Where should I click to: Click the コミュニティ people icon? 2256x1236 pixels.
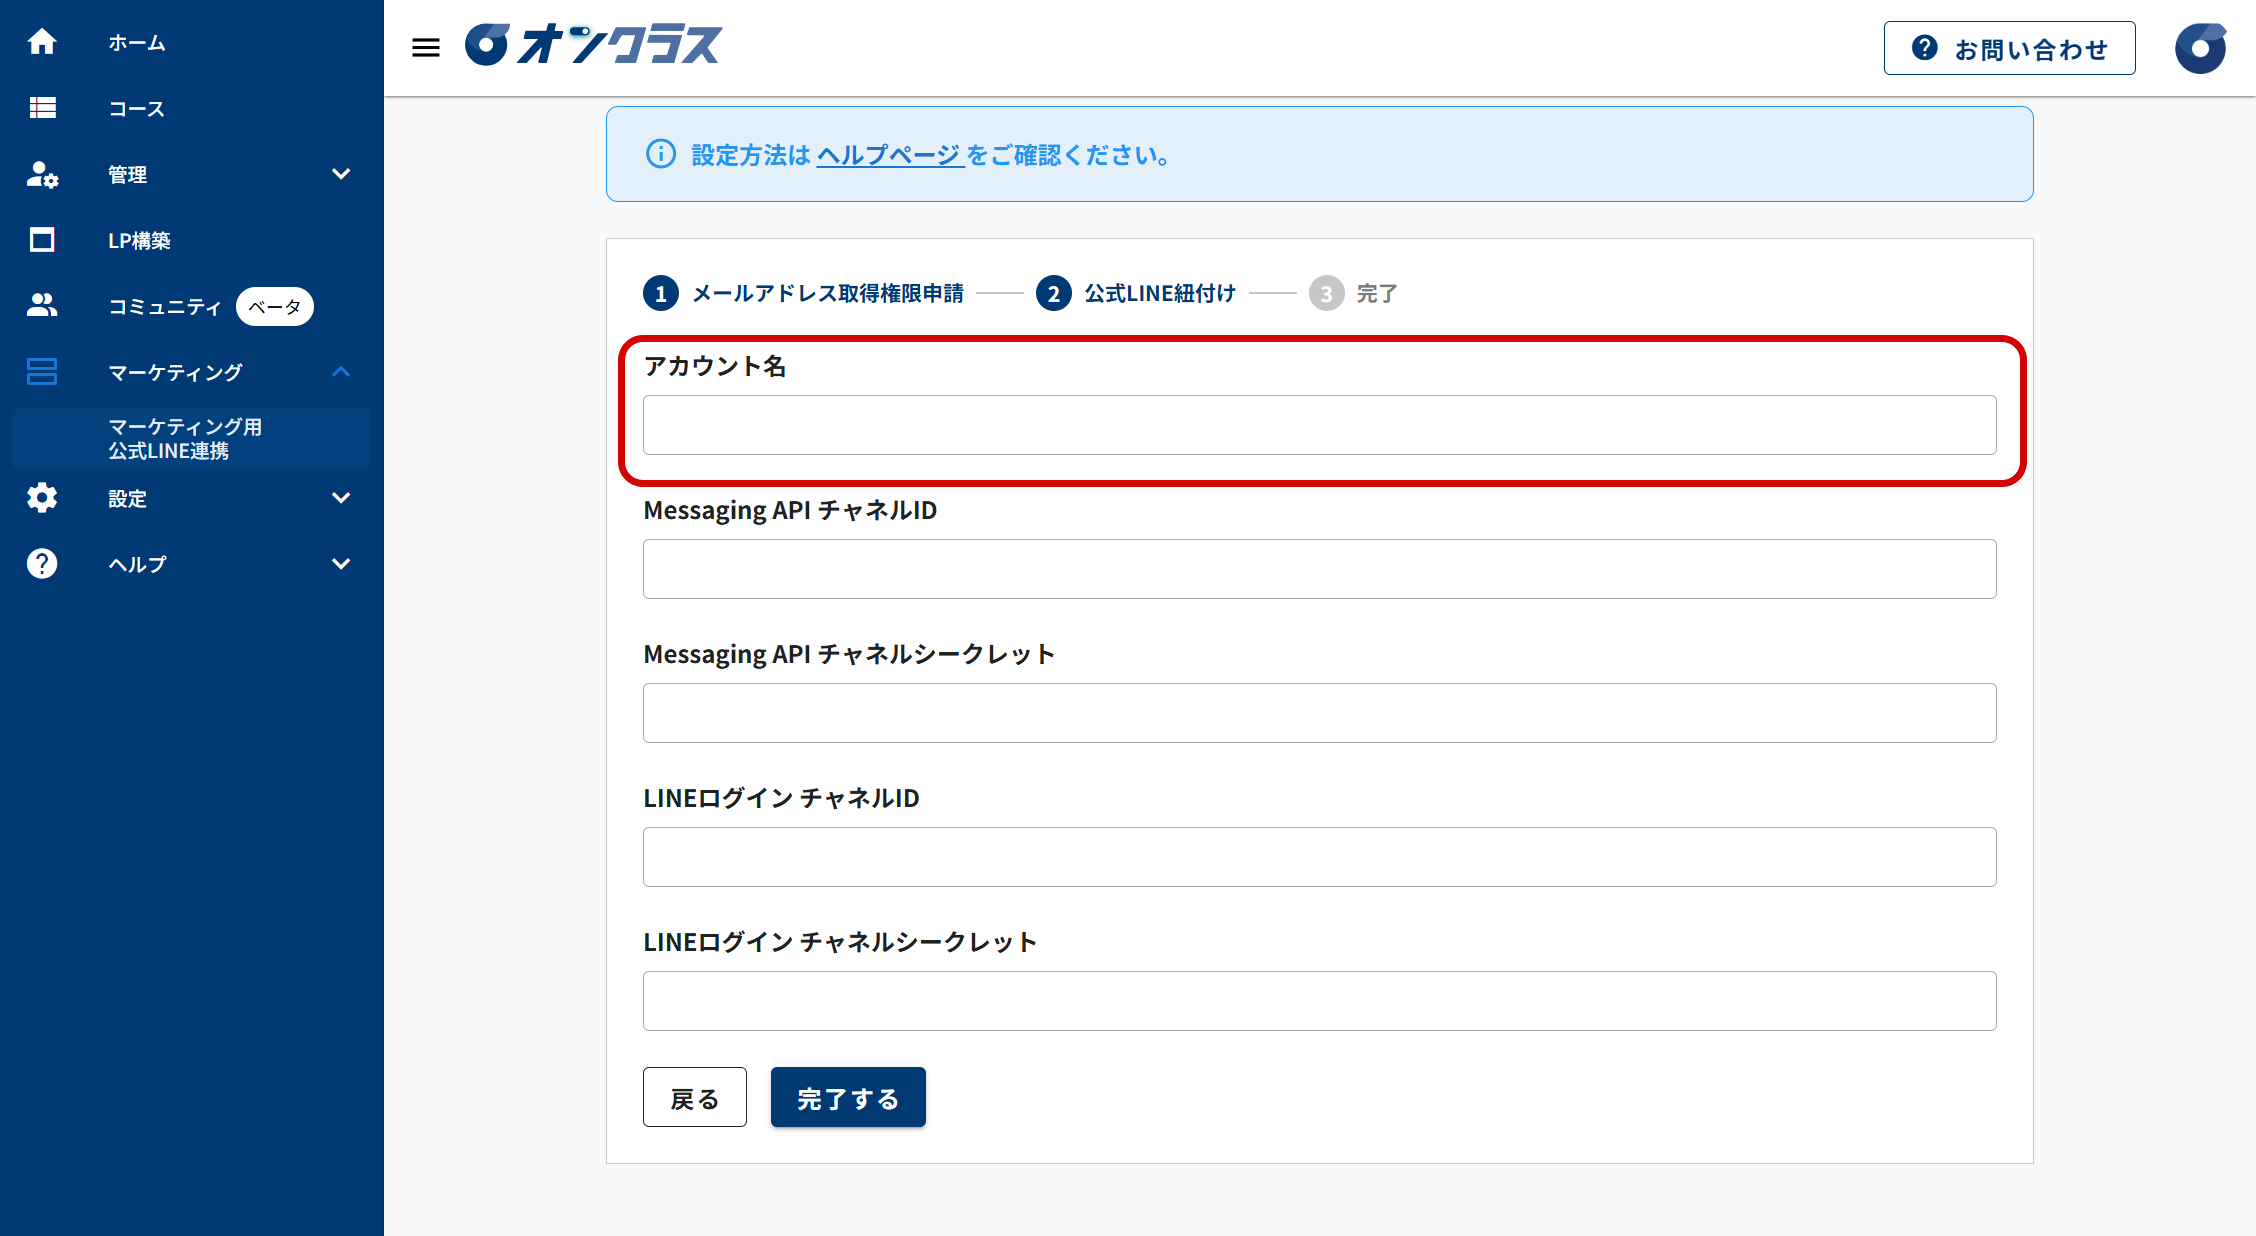click(42, 306)
